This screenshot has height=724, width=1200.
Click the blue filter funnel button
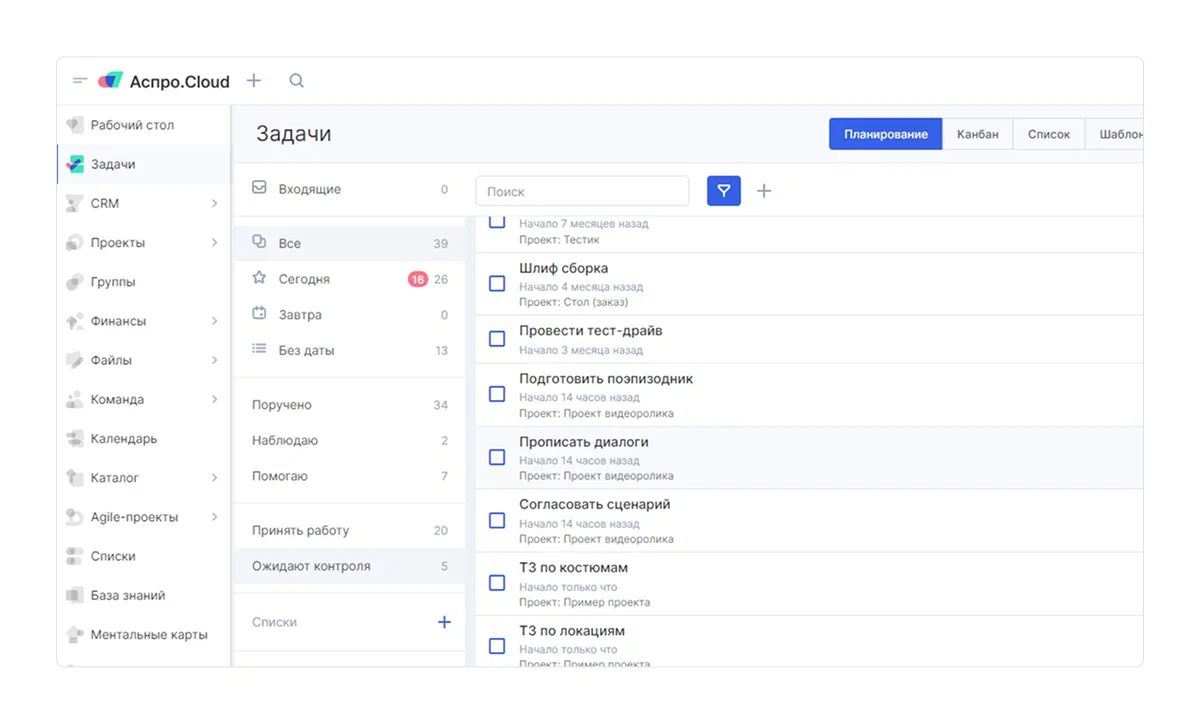point(723,191)
